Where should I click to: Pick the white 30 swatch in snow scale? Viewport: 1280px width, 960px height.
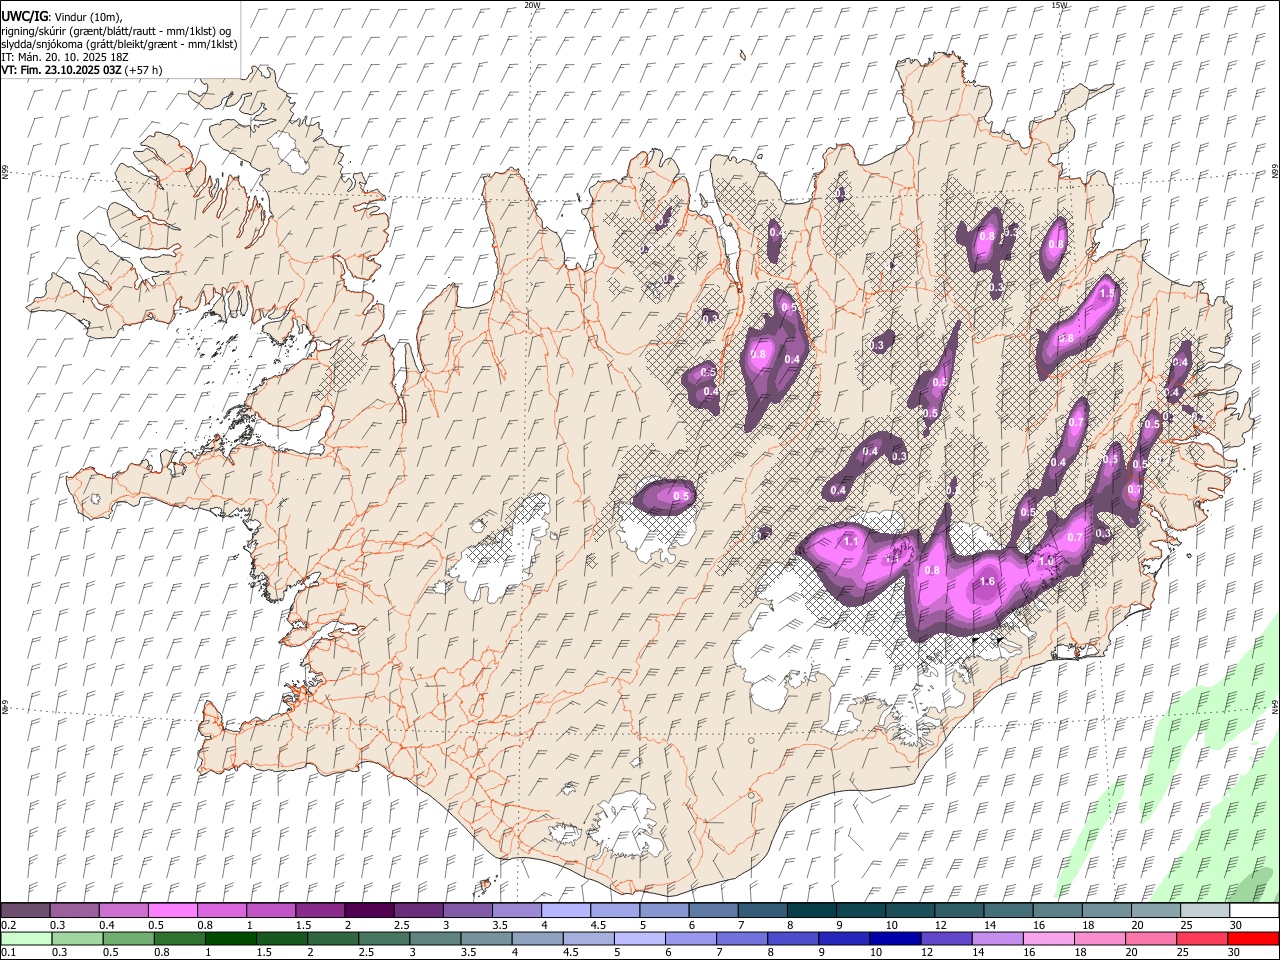point(1253,910)
